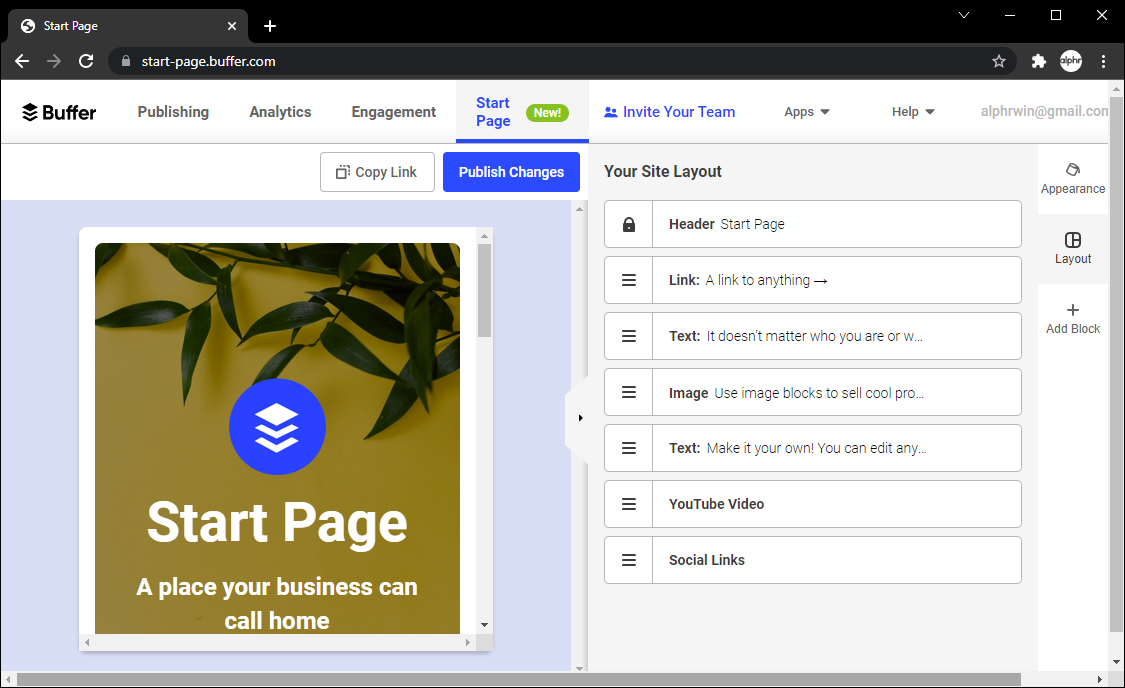Open the Social Links block
The height and width of the screenshot is (688, 1125).
point(813,560)
